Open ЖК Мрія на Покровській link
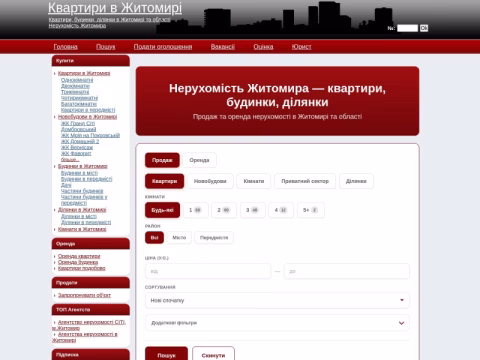Screen dimensions: 480x360 coord(90,135)
